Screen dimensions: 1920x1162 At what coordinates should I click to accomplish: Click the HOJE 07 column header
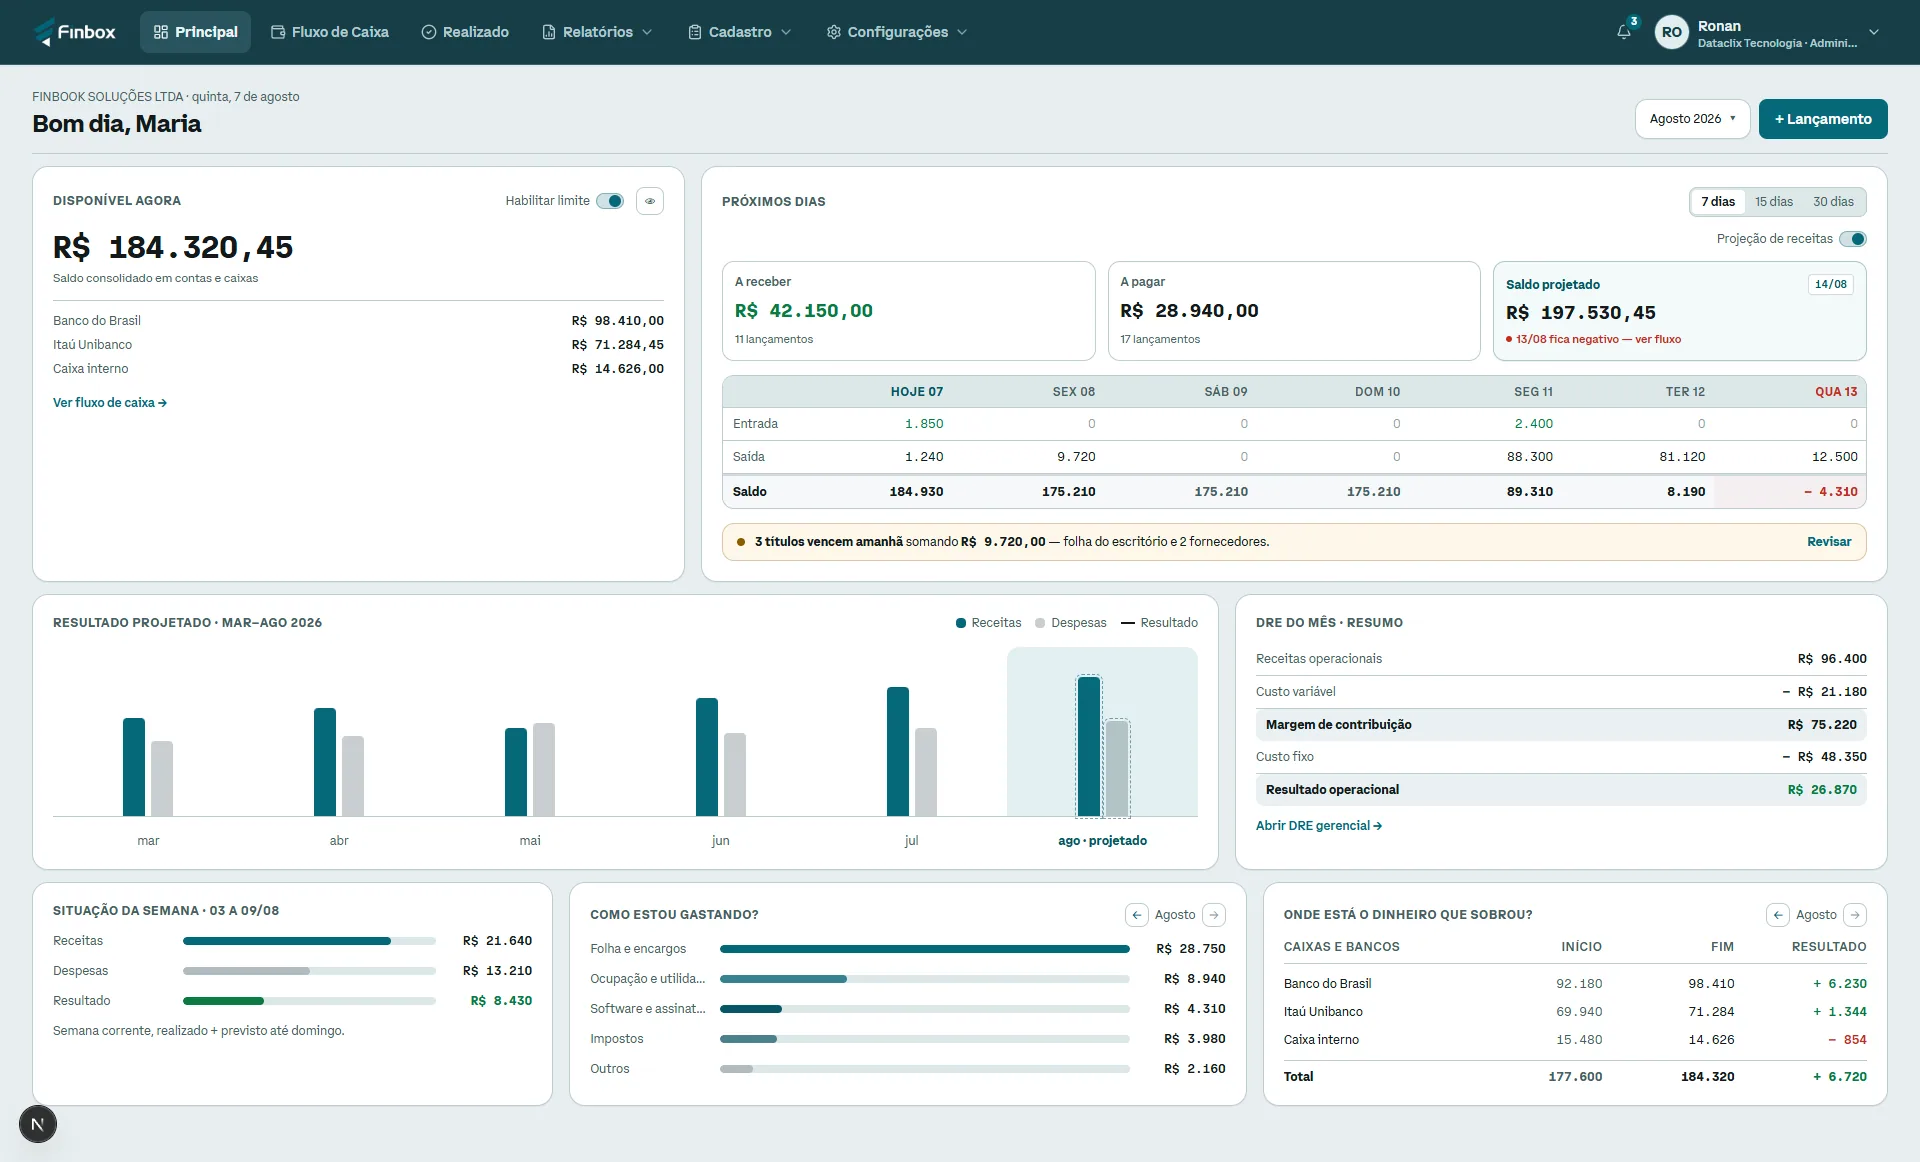coord(916,392)
